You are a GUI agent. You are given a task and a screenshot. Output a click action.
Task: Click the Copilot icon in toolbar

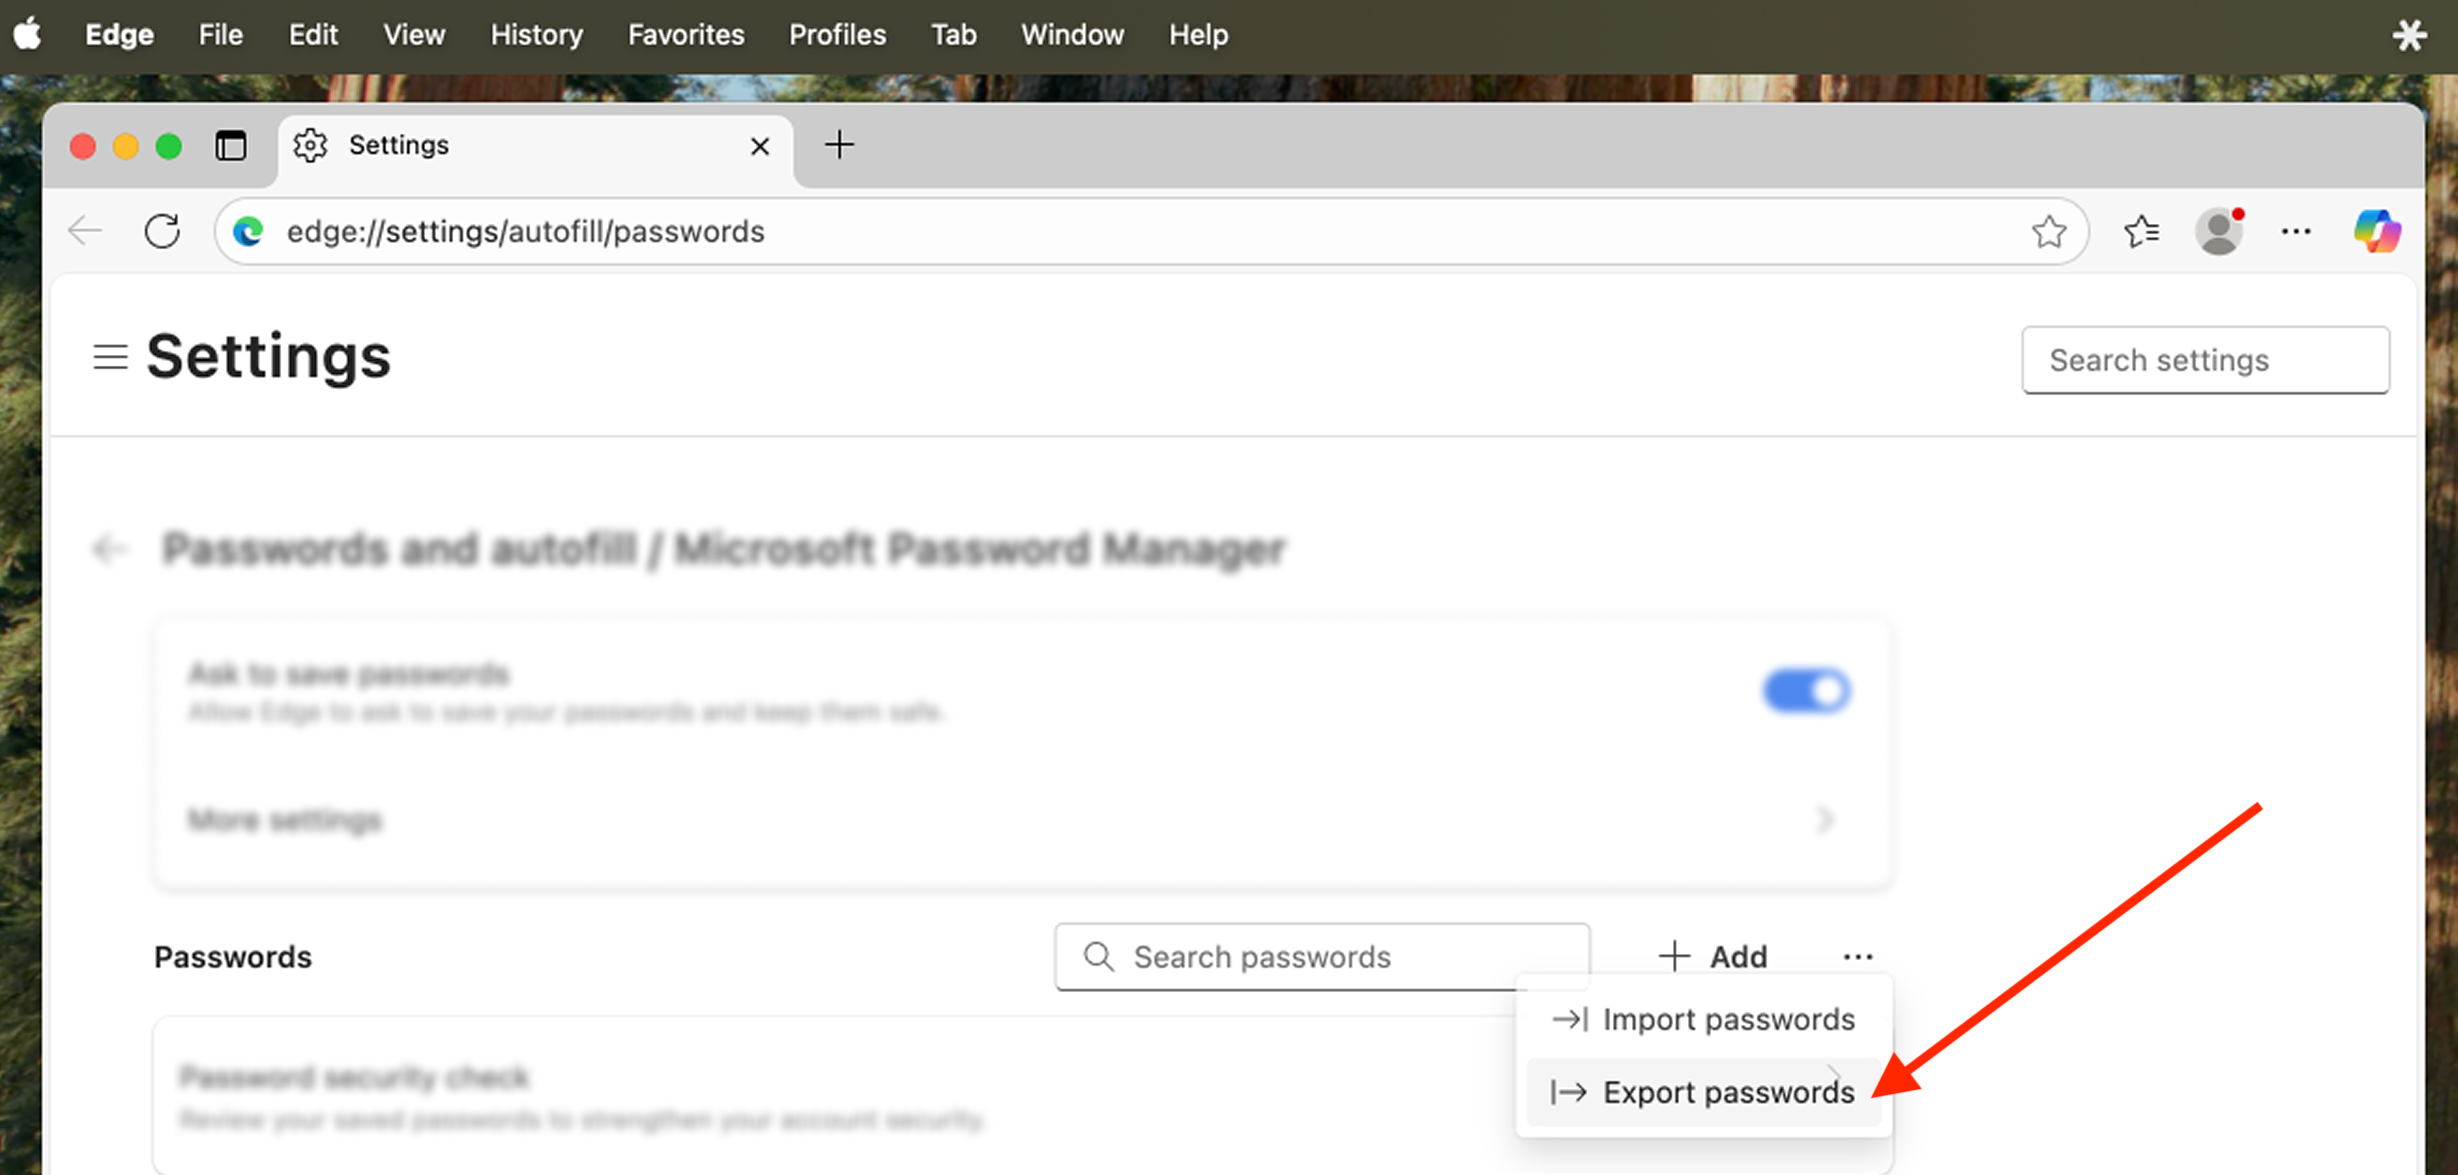coord(2376,232)
